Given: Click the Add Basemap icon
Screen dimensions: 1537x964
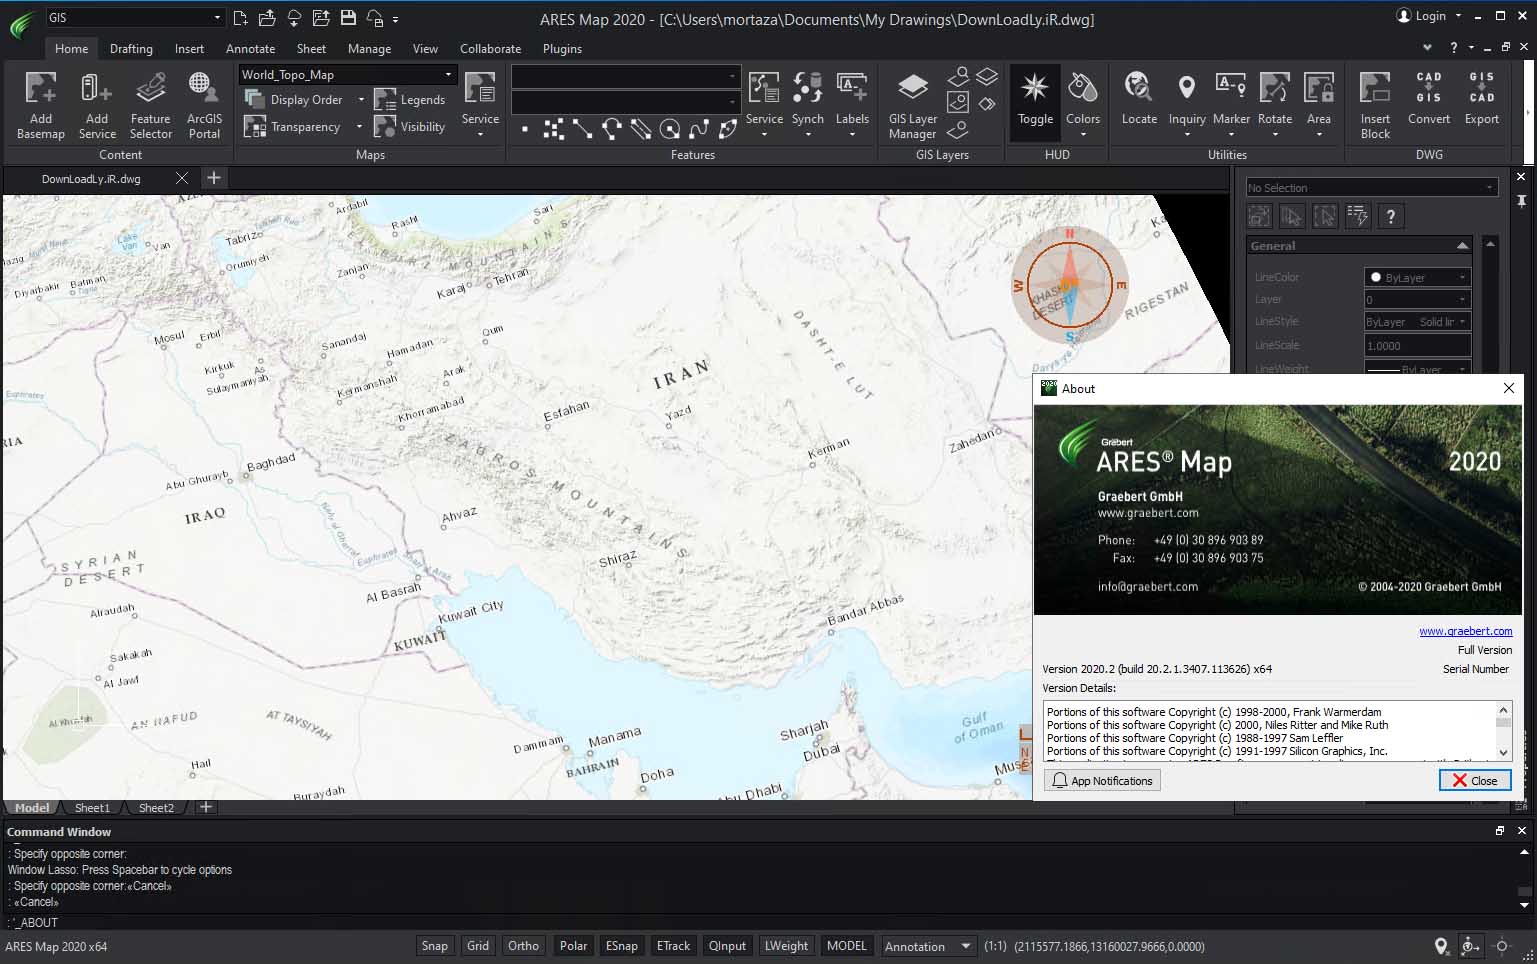Looking at the screenshot, I should [x=41, y=104].
